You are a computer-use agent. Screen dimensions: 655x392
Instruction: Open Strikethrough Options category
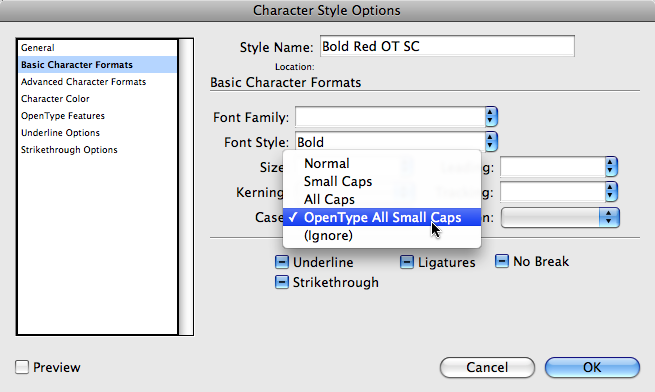(x=97, y=150)
